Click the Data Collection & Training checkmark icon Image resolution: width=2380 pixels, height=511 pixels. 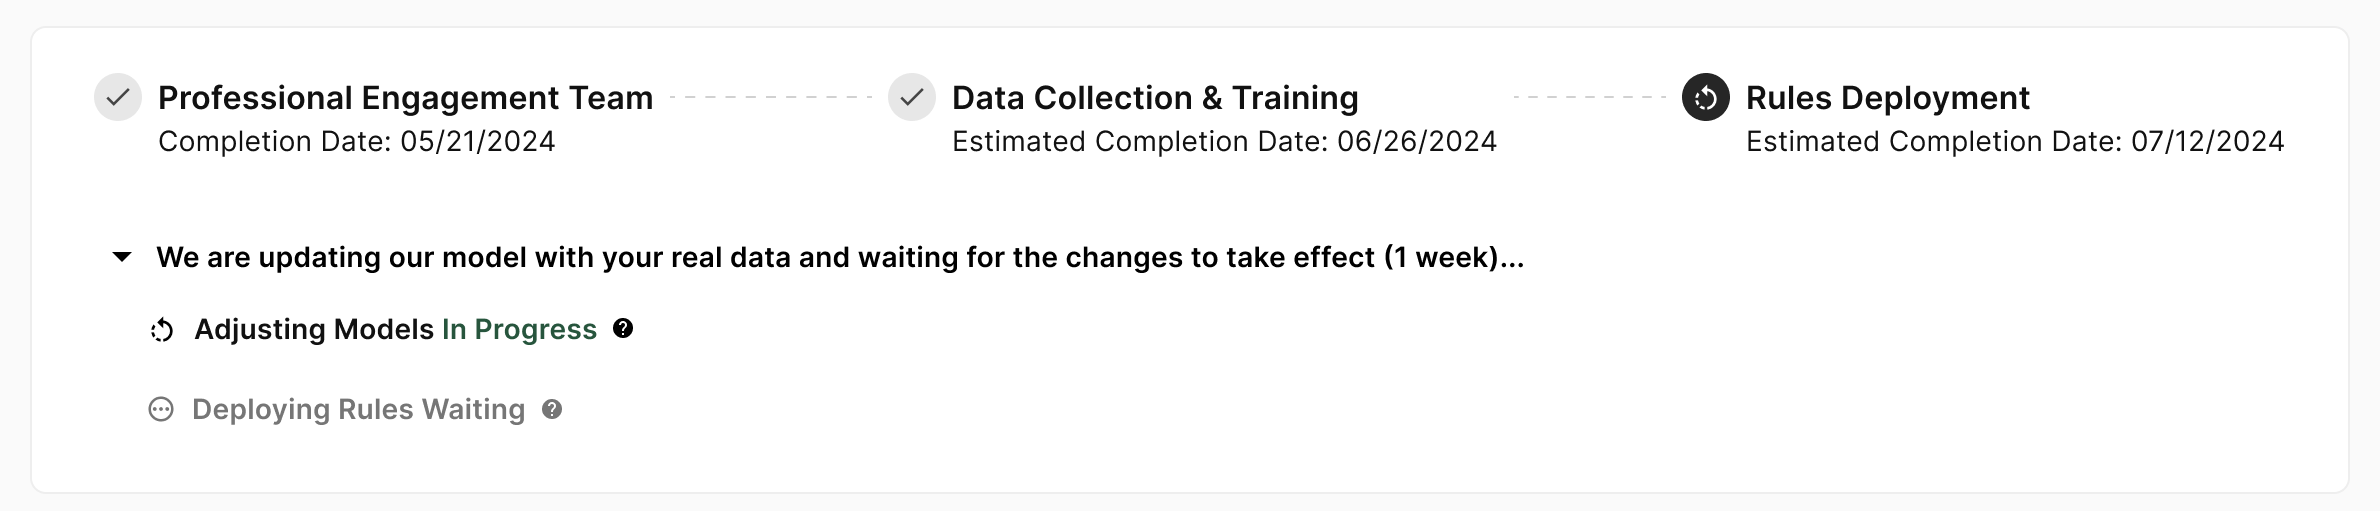[x=911, y=98]
